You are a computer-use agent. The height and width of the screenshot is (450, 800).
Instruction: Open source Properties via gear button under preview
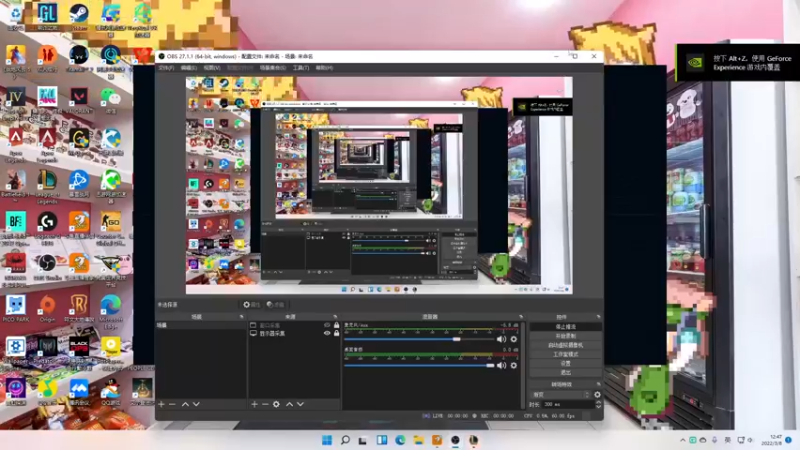pyautogui.click(x=252, y=305)
